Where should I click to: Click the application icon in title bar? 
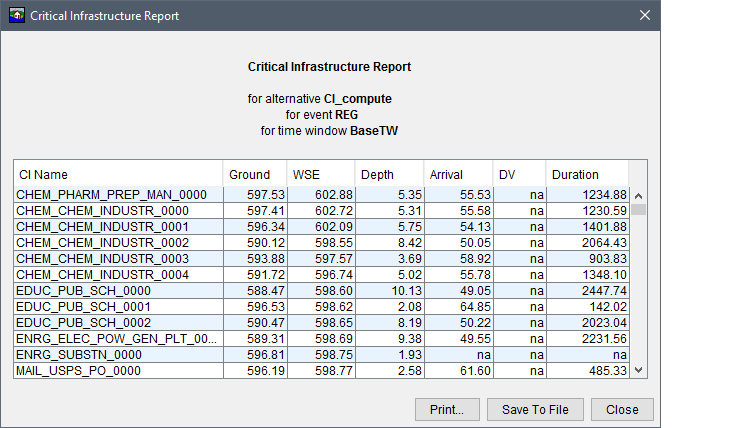click(x=16, y=16)
